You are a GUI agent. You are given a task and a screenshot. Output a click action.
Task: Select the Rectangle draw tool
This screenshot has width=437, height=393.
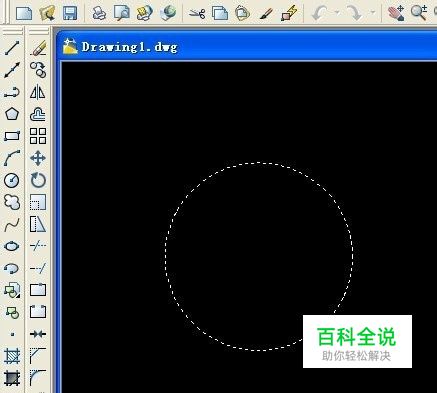point(12,136)
